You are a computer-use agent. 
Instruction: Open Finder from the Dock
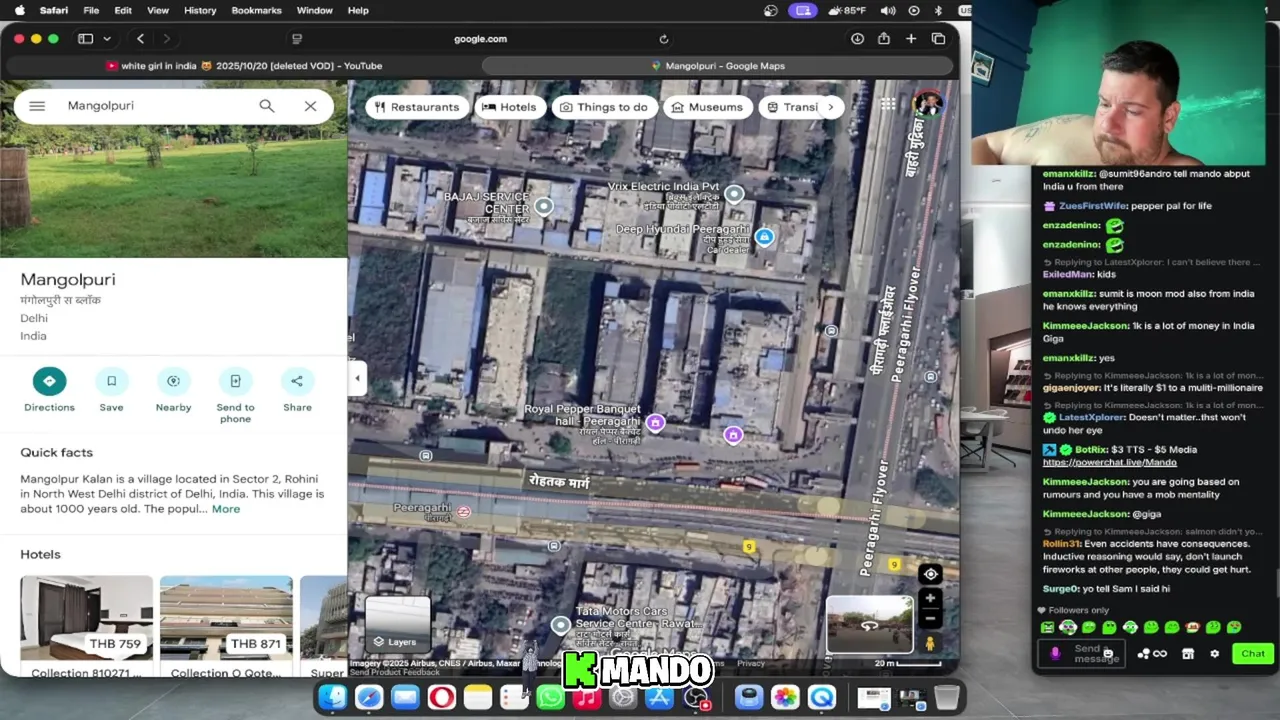click(x=332, y=697)
